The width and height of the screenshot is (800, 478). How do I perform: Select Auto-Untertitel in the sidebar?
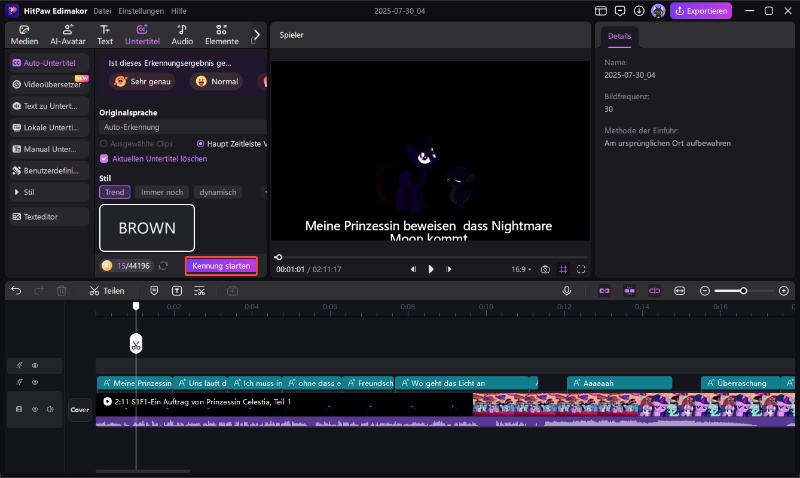[49, 63]
